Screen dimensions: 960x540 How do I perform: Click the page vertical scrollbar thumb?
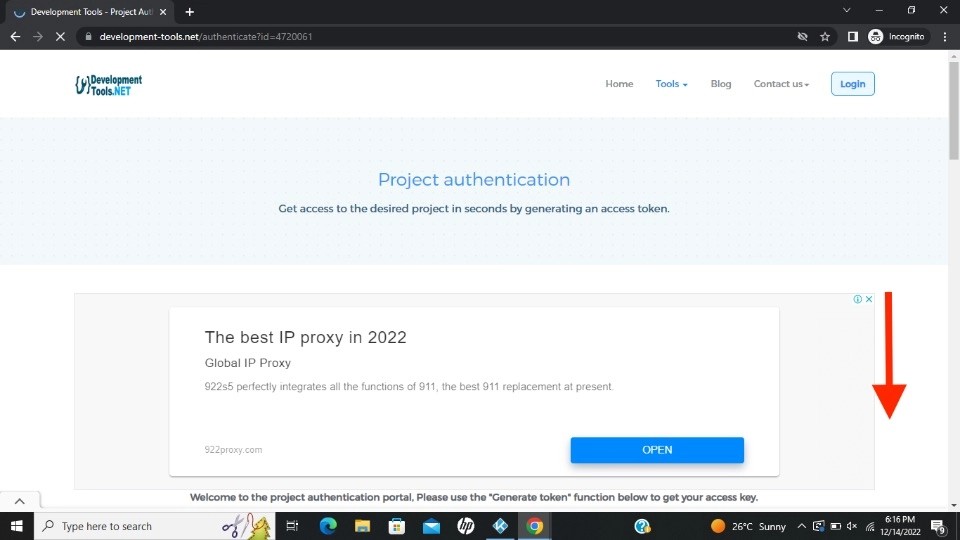coord(954,110)
